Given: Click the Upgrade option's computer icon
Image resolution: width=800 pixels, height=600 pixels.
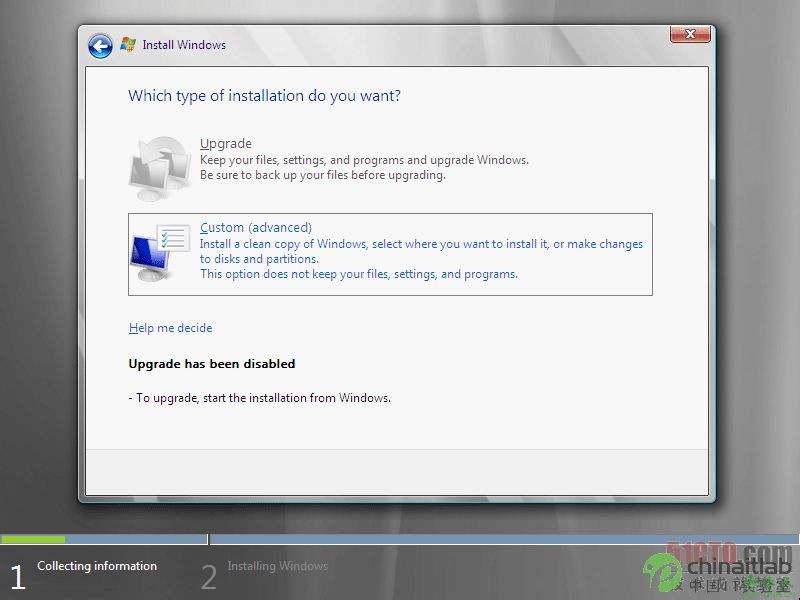Looking at the screenshot, I should [x=159, y=168].
